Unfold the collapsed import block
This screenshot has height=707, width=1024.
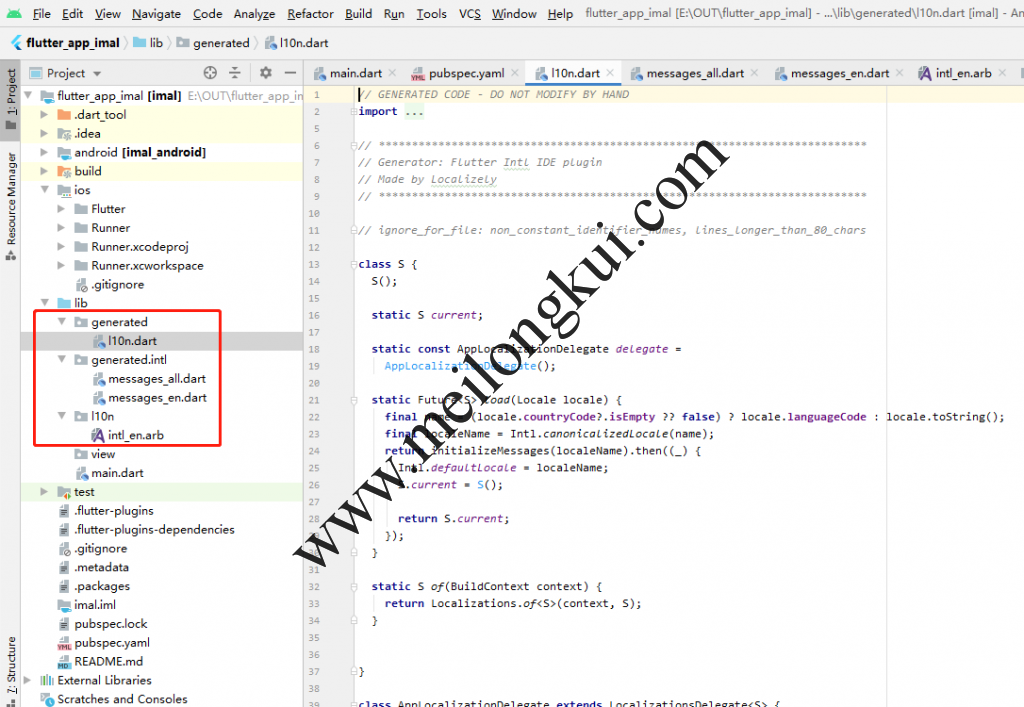pos(413,111)
